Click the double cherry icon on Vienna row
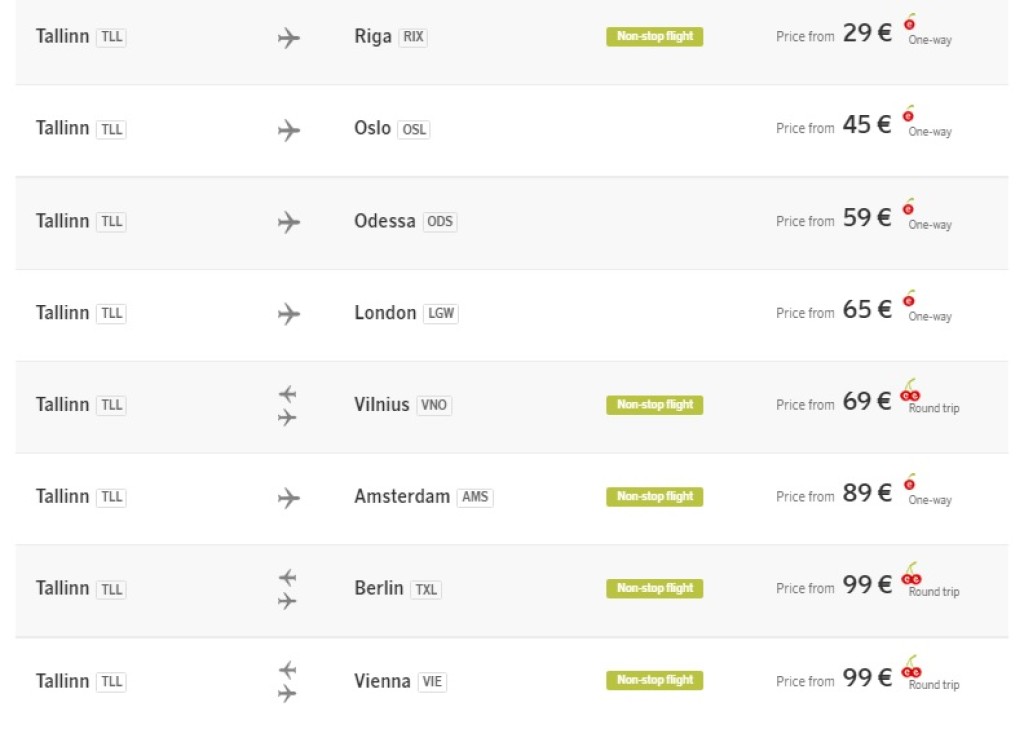Screen dimensions: 1024x729 [x=910, y=668]
